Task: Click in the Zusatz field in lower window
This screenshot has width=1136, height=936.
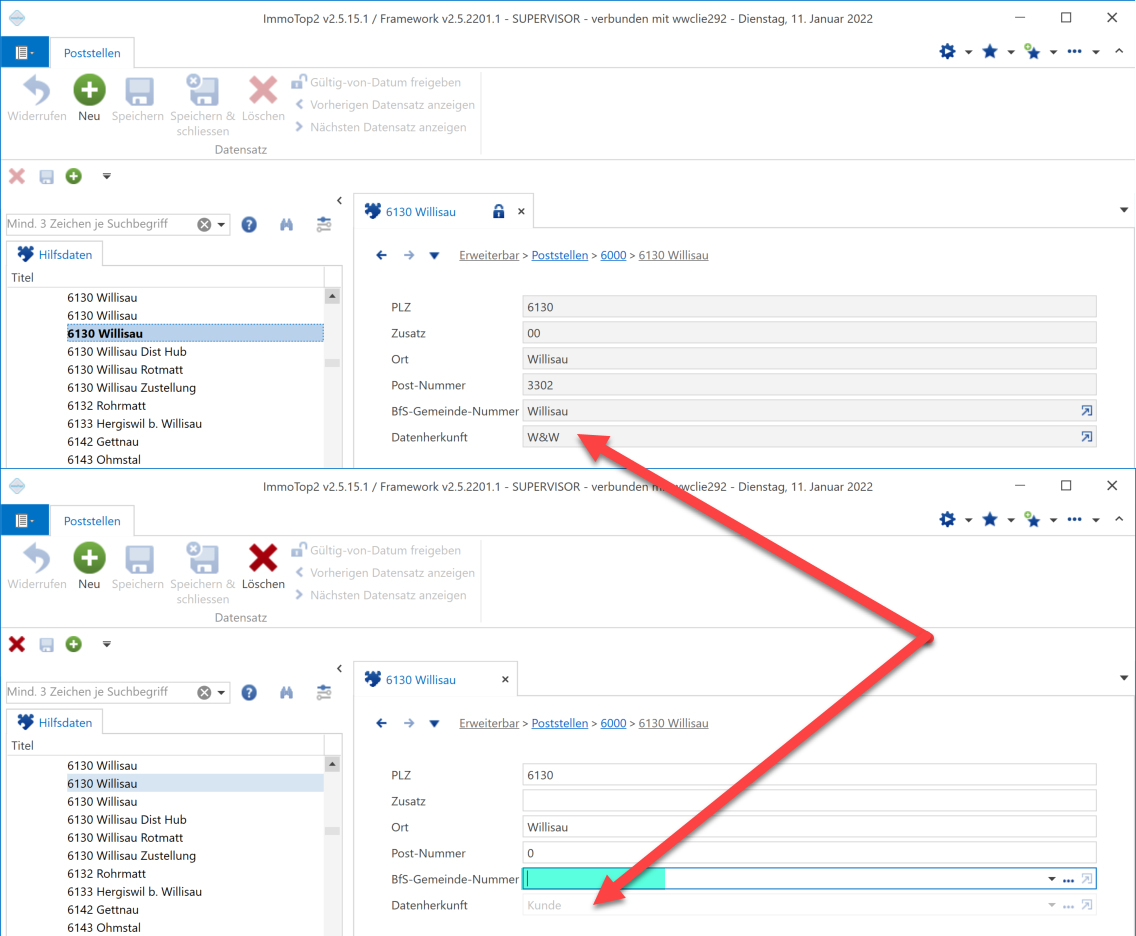Action: coord(809,801)
